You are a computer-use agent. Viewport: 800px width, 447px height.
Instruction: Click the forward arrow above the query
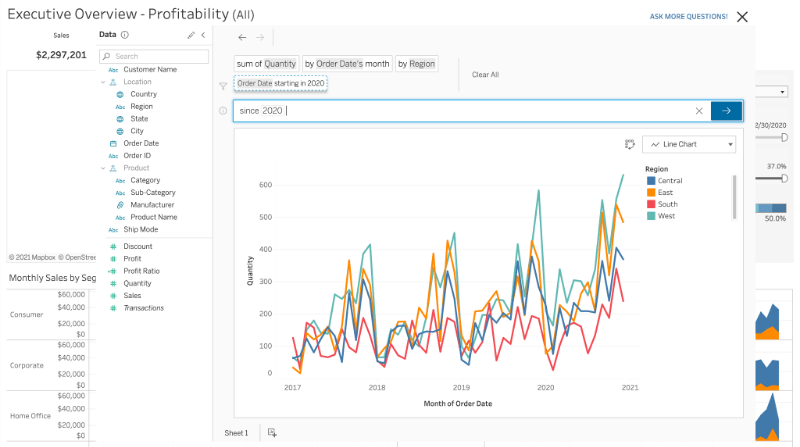[x=260, y=37]
